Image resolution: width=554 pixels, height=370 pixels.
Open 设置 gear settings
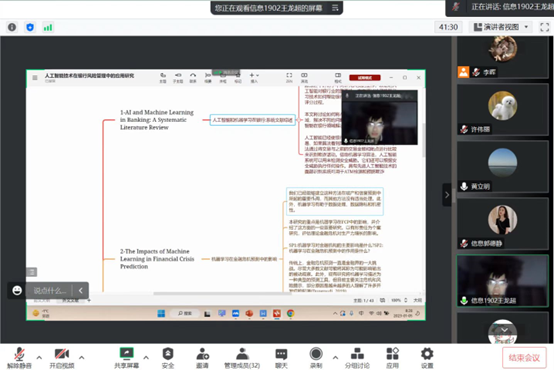[x=427, y=358]
